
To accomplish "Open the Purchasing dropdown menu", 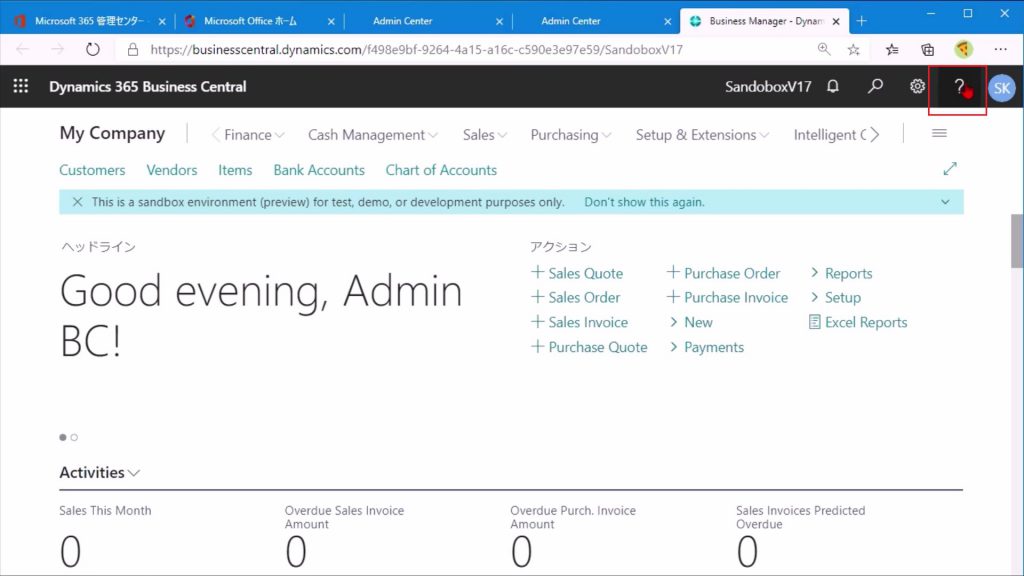I will coord(571,135).
